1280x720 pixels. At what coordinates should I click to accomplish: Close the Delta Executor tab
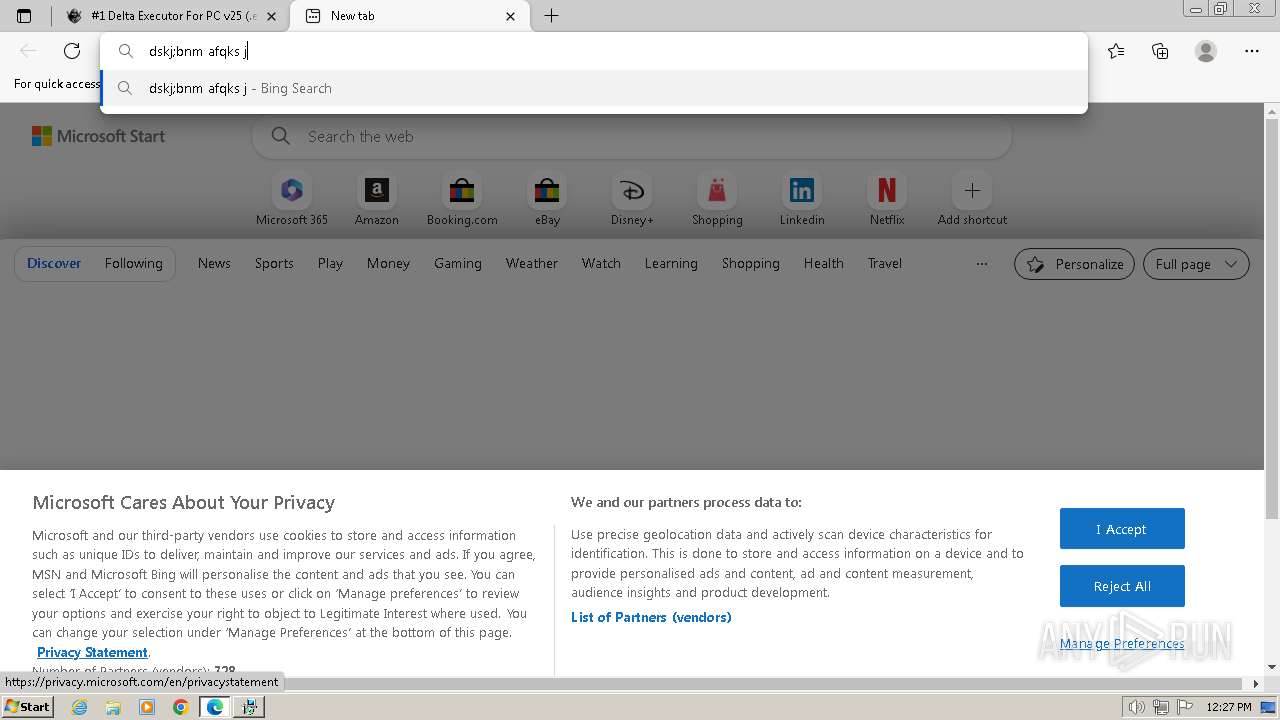pos(271,16)
